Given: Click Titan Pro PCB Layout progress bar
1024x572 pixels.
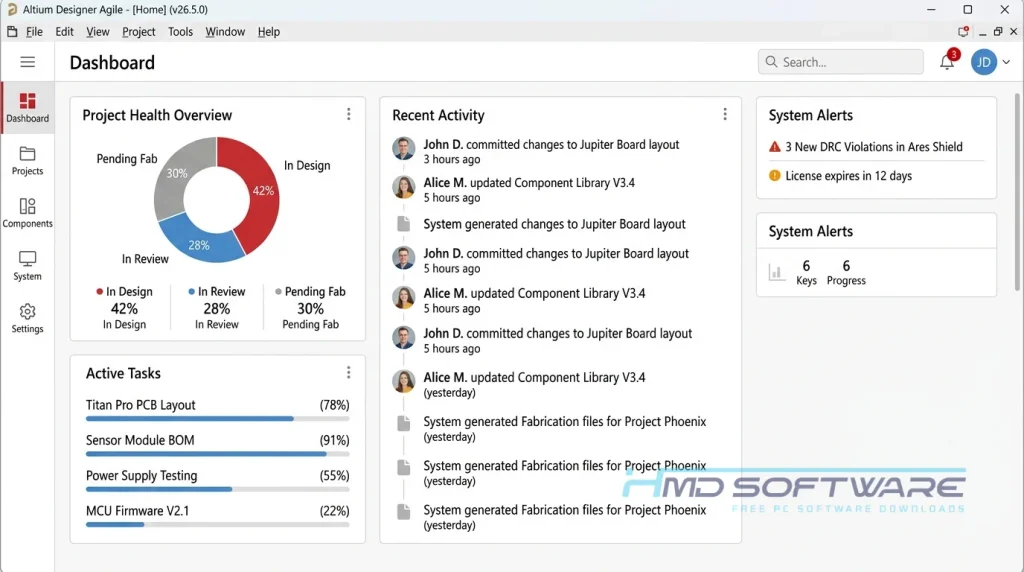Looking at the screenshot, I should point(217,419).
